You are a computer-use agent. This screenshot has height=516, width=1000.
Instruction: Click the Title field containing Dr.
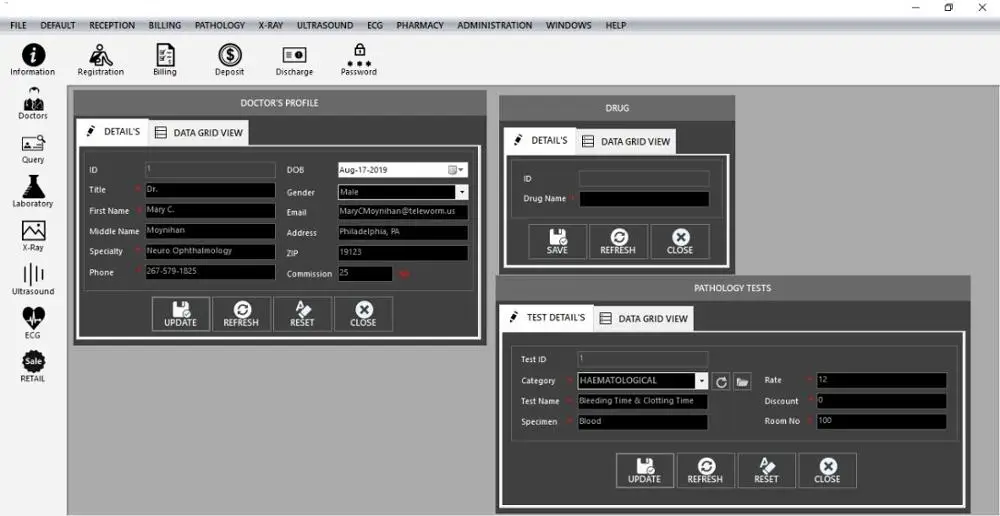210,190
